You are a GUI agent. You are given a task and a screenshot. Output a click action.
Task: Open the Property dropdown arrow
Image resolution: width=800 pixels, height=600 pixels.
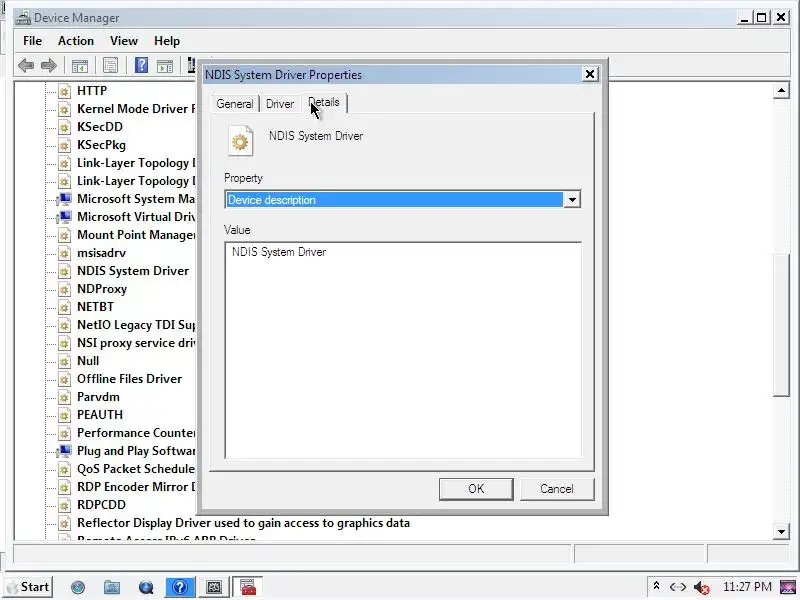point(571,199)
